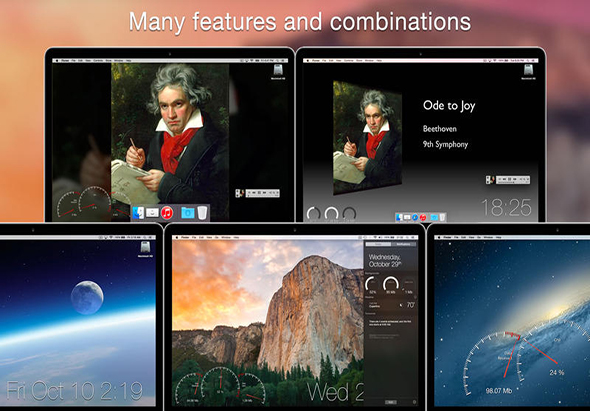Click the "Ode to Joy" song title
Screen dimensions: 590x411
[x=449, y=106]
